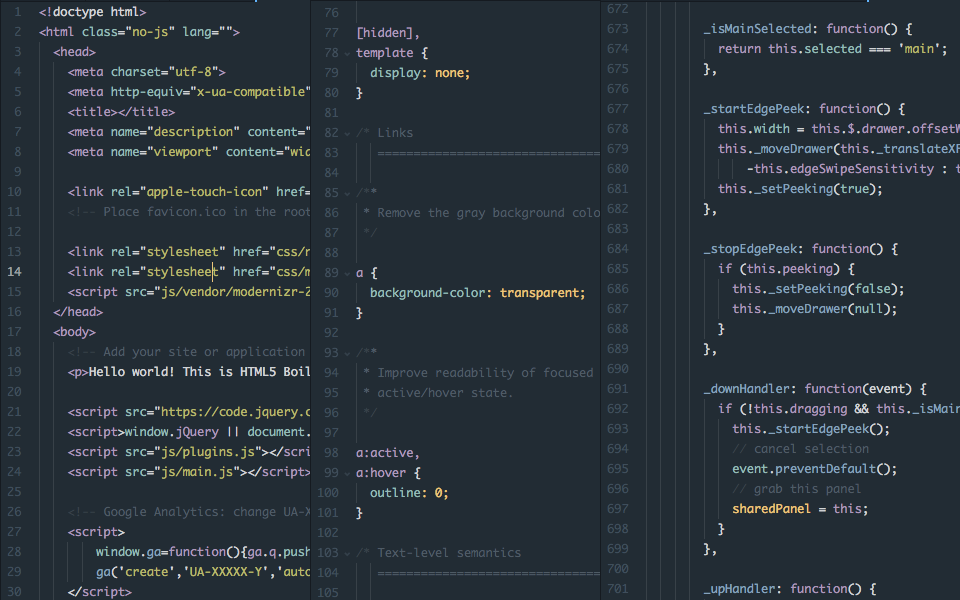Fold the Text-level semantics comment at line 103
Image resolution: width=960 pixels, height=600 pixels.
coord(347,553)
